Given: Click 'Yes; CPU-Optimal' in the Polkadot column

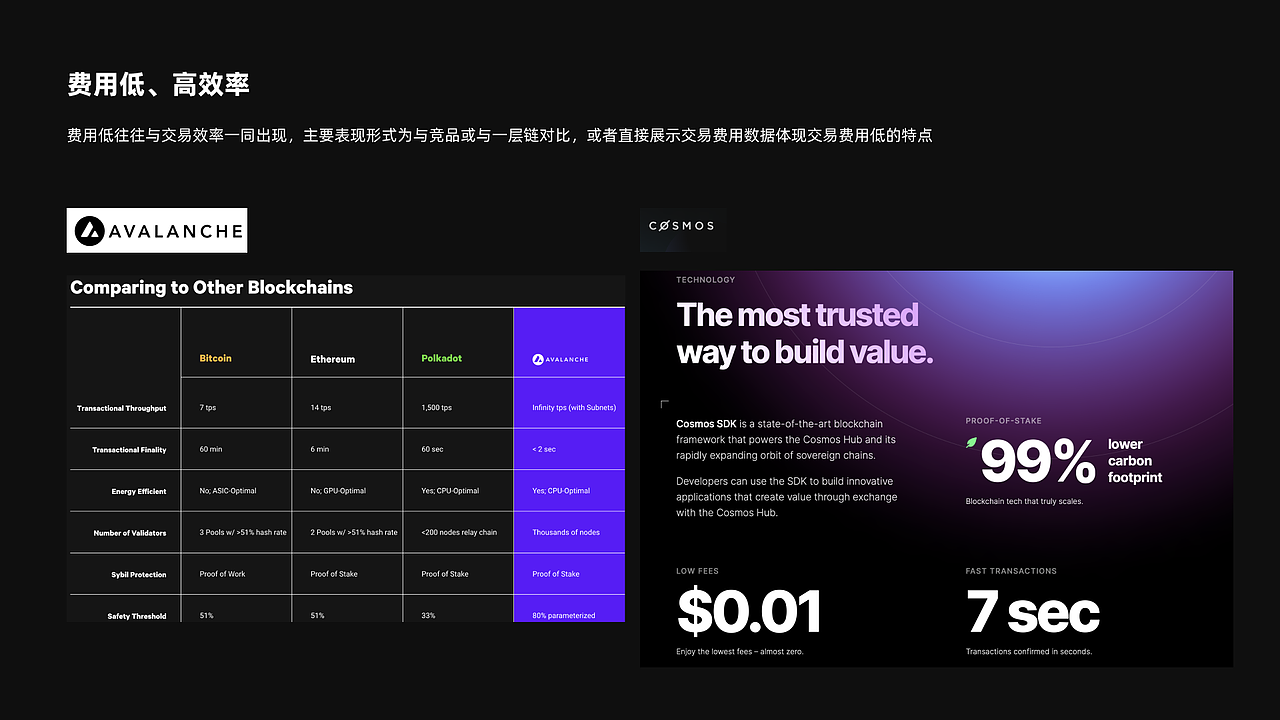Looking at the screenshot, I should (450, 491).
